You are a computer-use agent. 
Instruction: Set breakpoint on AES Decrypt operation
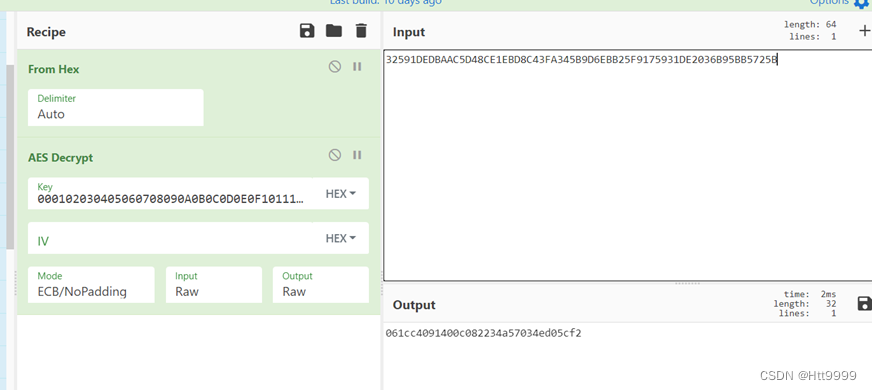tap(357, 155)
